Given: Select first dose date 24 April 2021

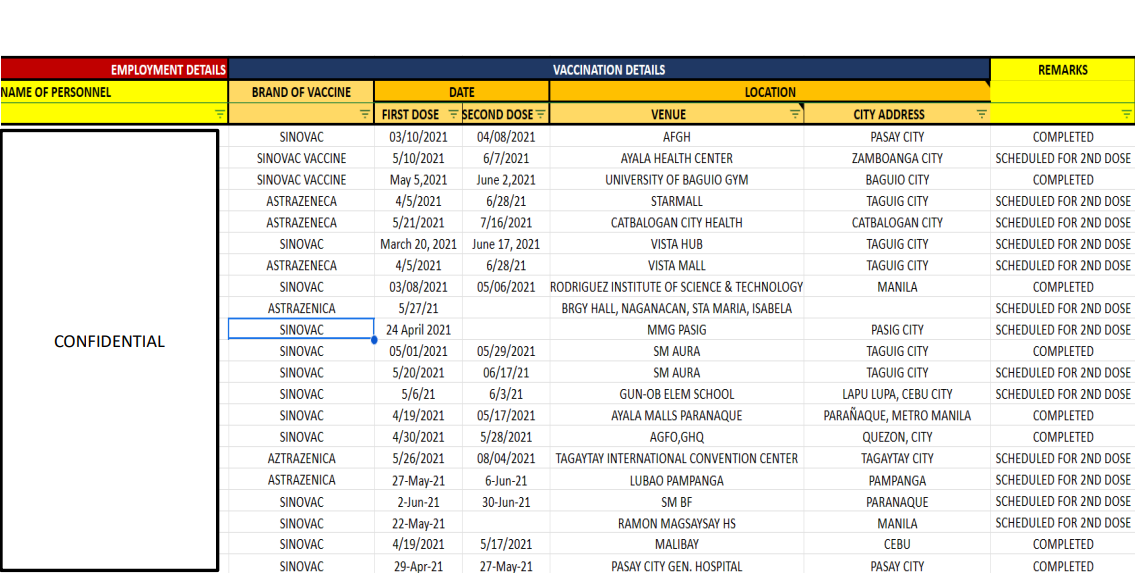Looking at the screenshot, I should tap(418, 330).
